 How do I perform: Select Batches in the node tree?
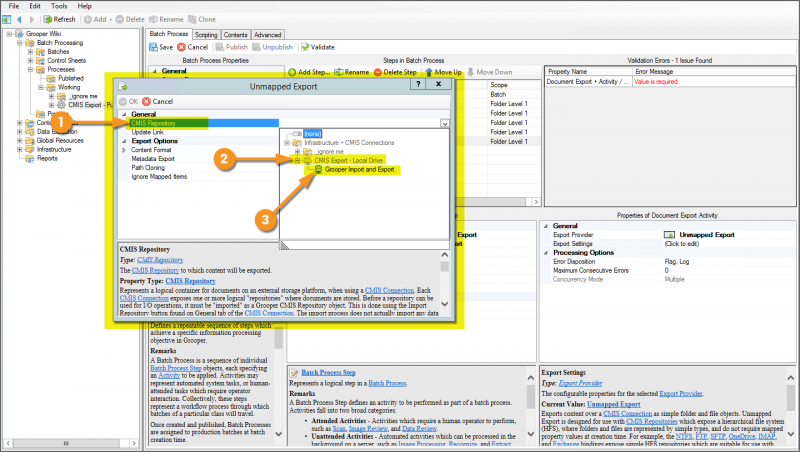[58, 52]
